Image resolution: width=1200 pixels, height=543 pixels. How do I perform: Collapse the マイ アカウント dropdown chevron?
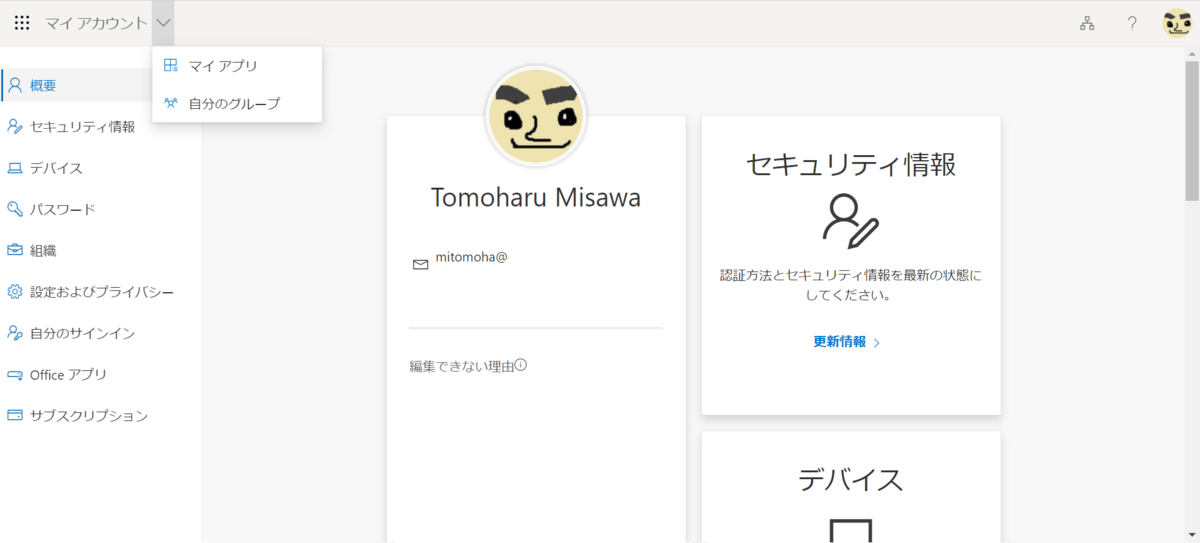[164, 23]
